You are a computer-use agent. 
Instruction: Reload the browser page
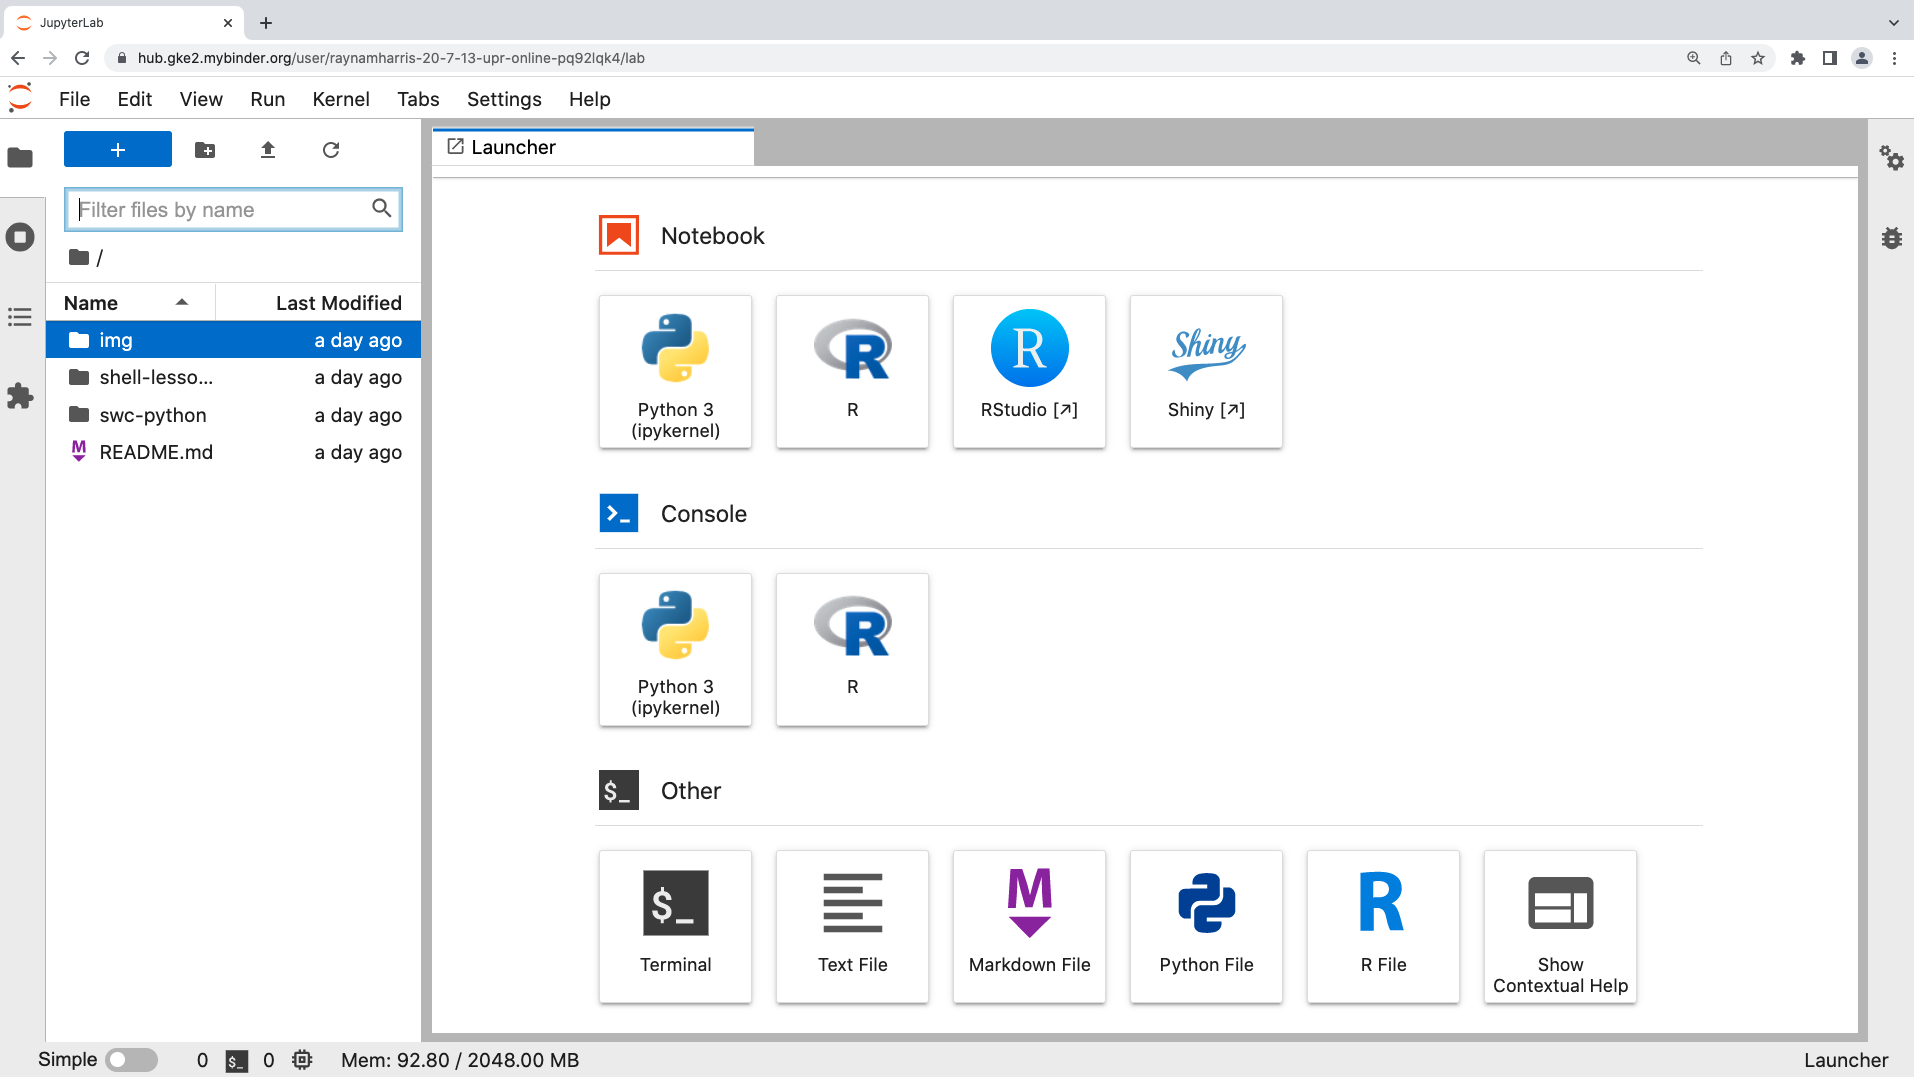[82, 58]
